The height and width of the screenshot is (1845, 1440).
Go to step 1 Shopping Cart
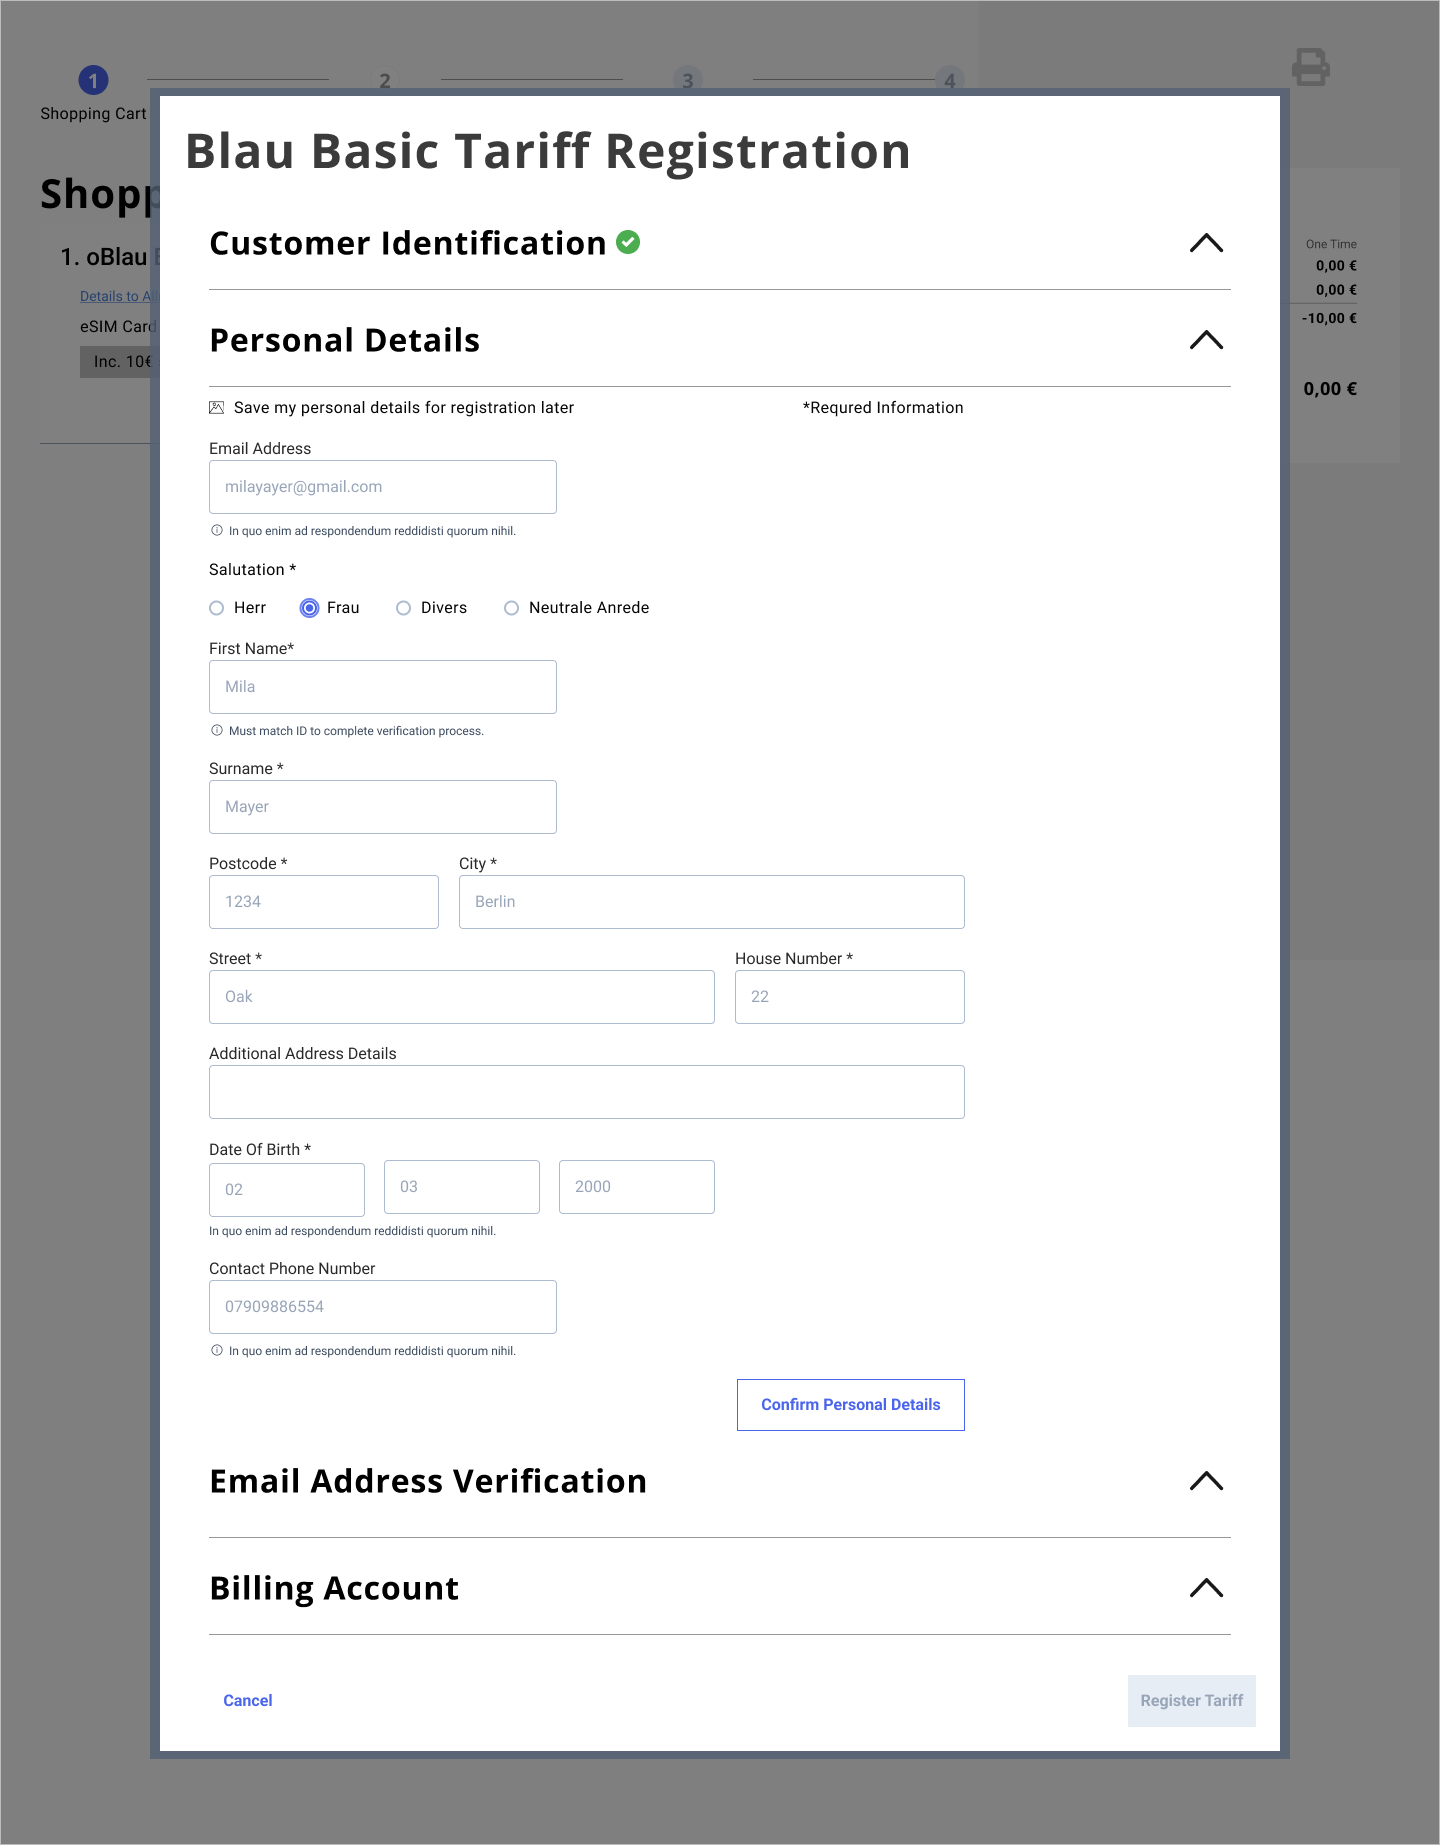93,80
